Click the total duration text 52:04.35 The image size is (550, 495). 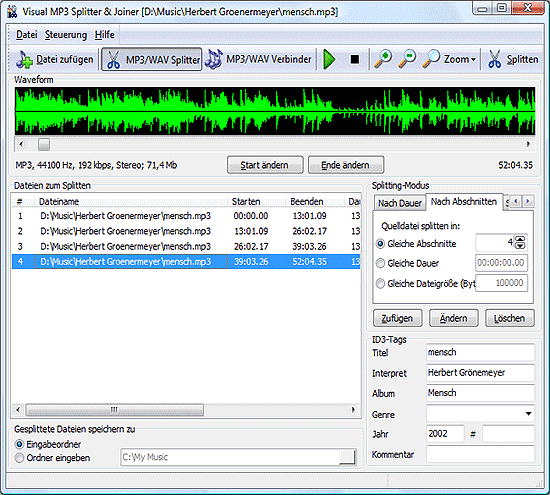coord(515,165)
